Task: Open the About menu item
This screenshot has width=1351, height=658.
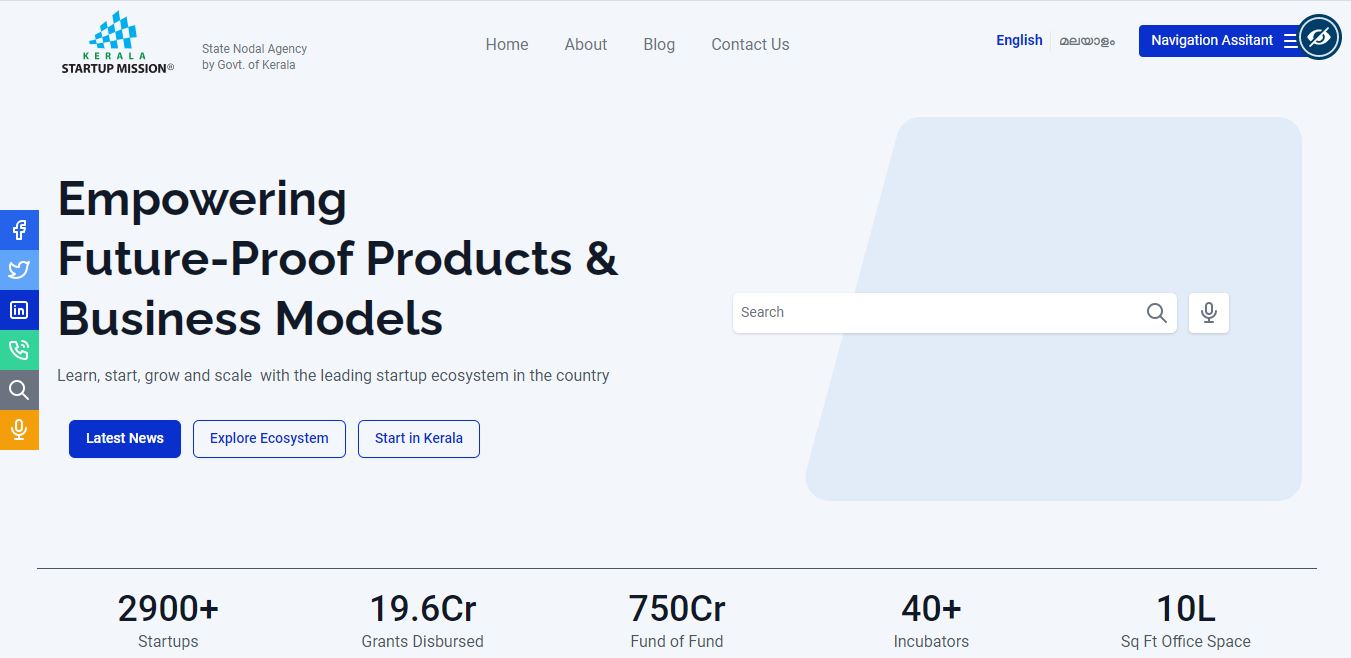Action: coord(585,45)
